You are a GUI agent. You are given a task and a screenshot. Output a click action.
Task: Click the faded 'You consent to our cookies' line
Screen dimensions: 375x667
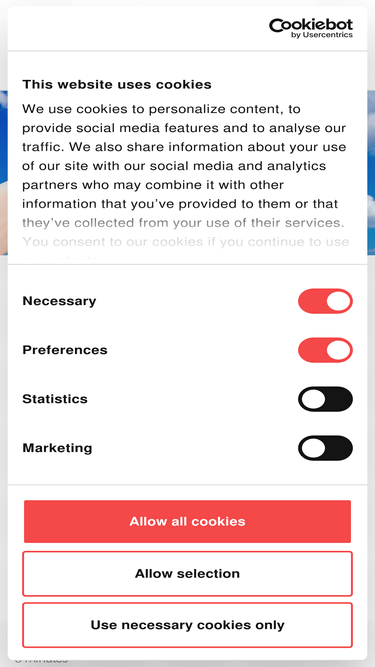tap(185, 242)
